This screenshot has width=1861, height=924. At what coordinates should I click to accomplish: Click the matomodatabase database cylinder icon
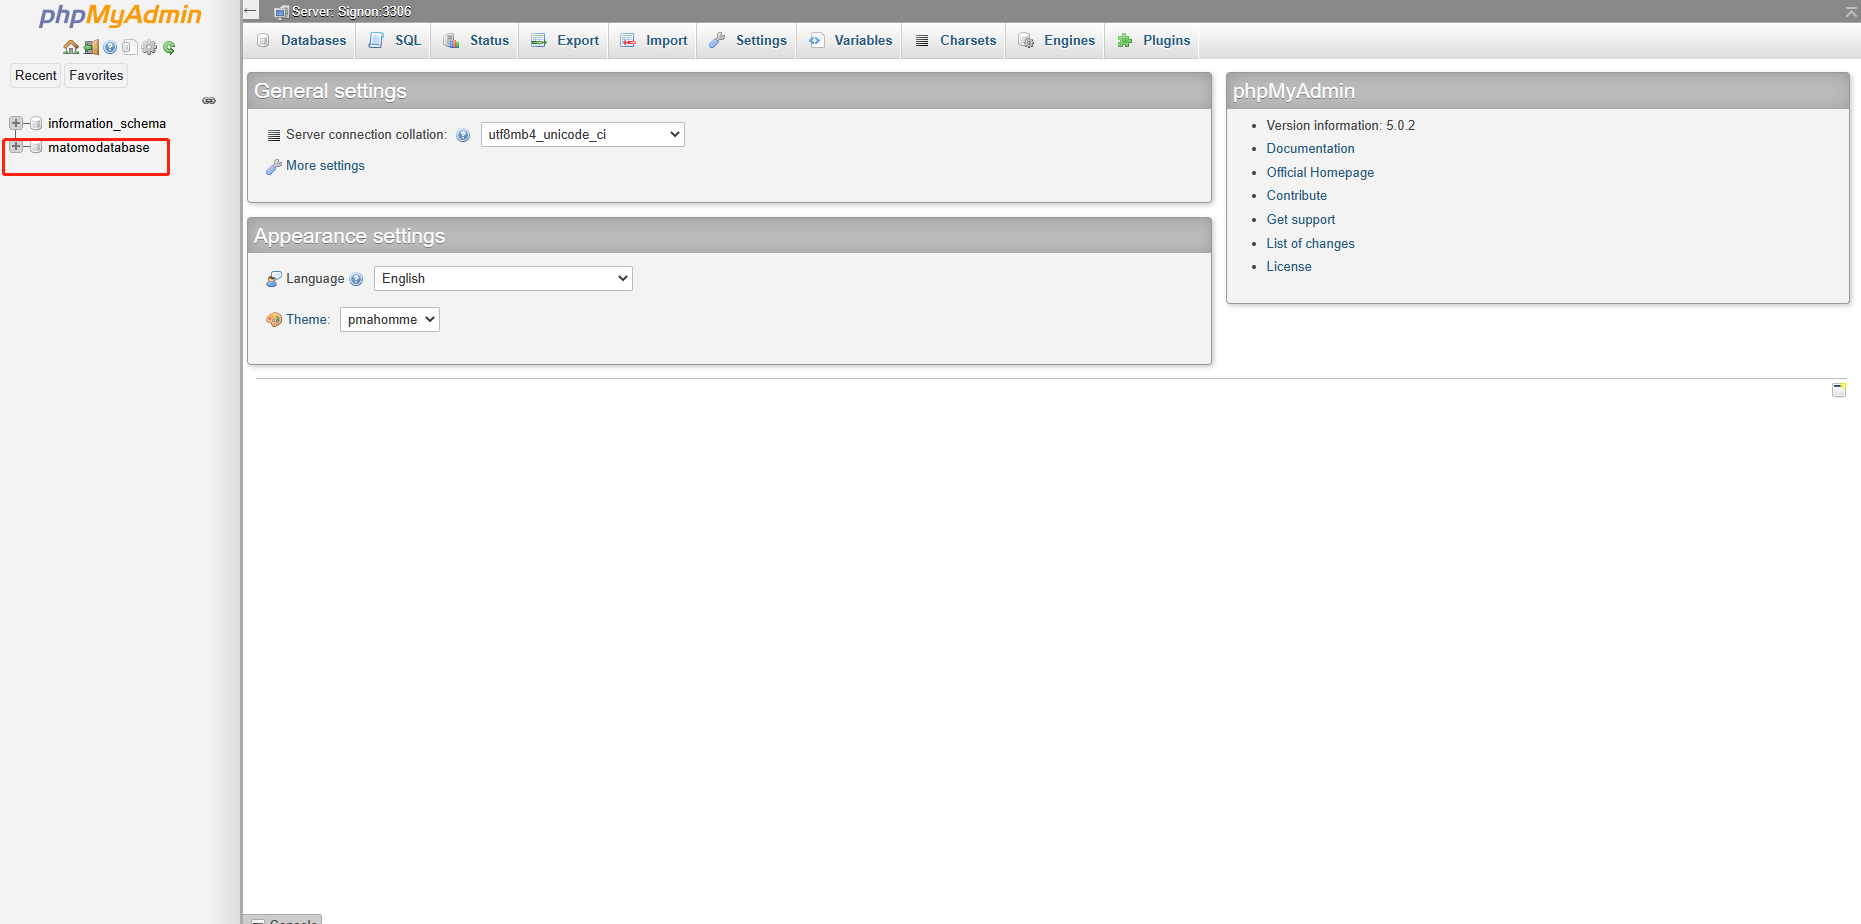(x=36, y=147)
